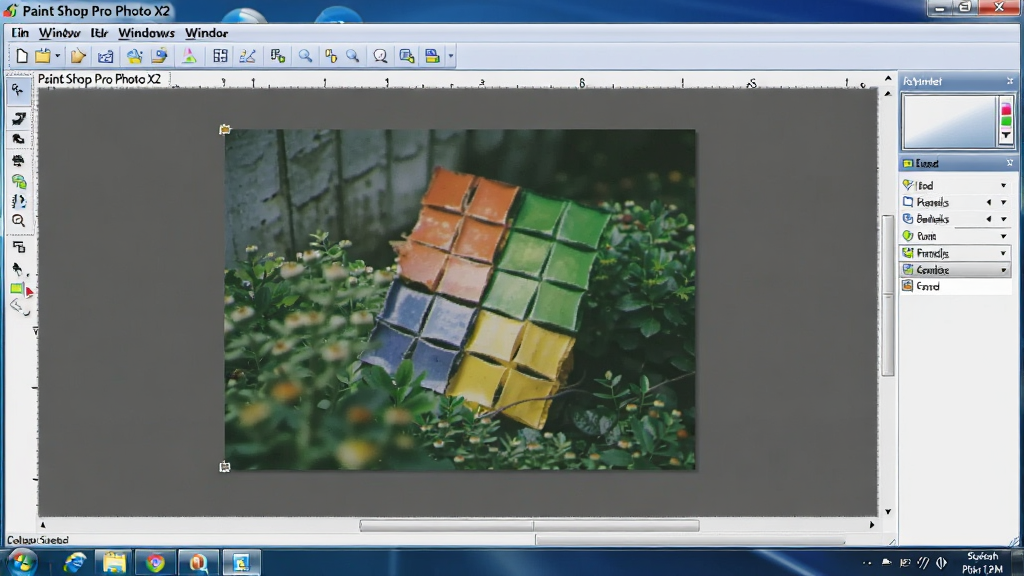Click the folder with blue disk icon
Image resolution: width=1024 pixels, height=576 pixels.
click(159, 56)
